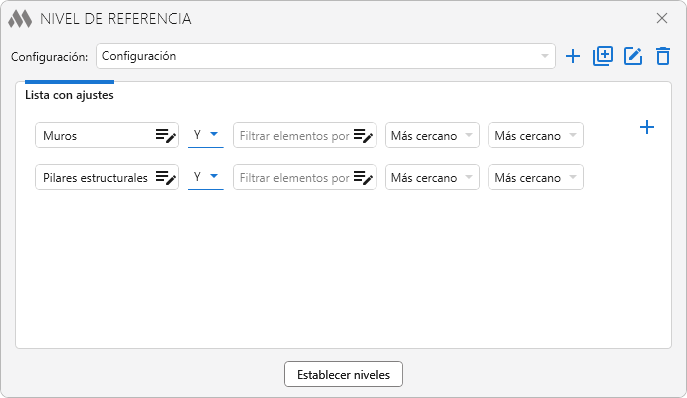
Task: Add a new row to the settings list
Action: tap(647, 128)
